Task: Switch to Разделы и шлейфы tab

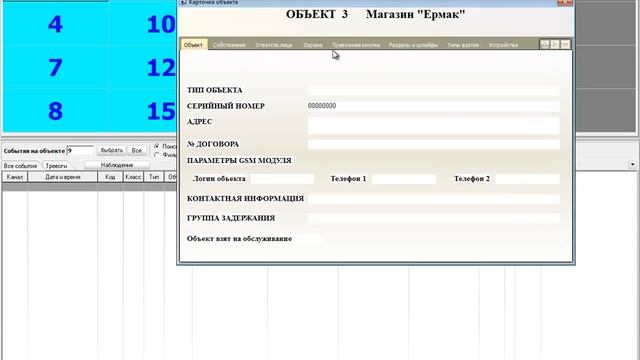Action: tap(413, 45)
